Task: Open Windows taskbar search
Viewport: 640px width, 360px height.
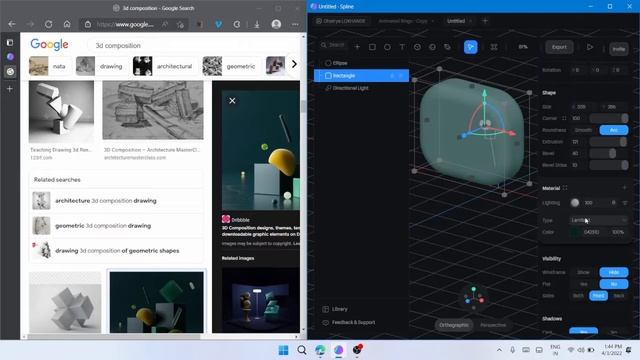Action: 302,350
